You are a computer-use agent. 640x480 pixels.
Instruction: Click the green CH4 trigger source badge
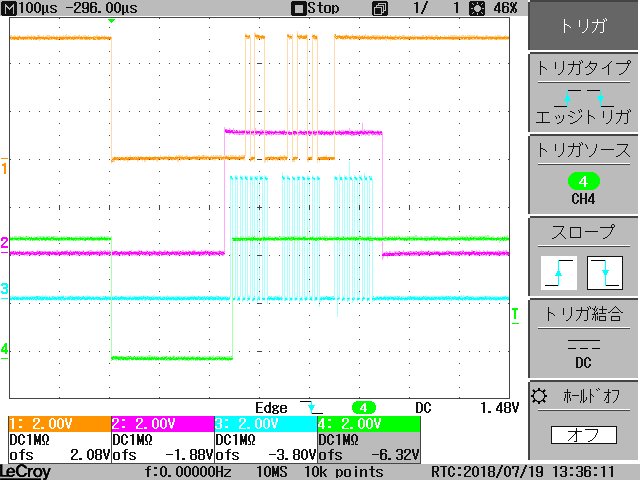pos(584,181)
